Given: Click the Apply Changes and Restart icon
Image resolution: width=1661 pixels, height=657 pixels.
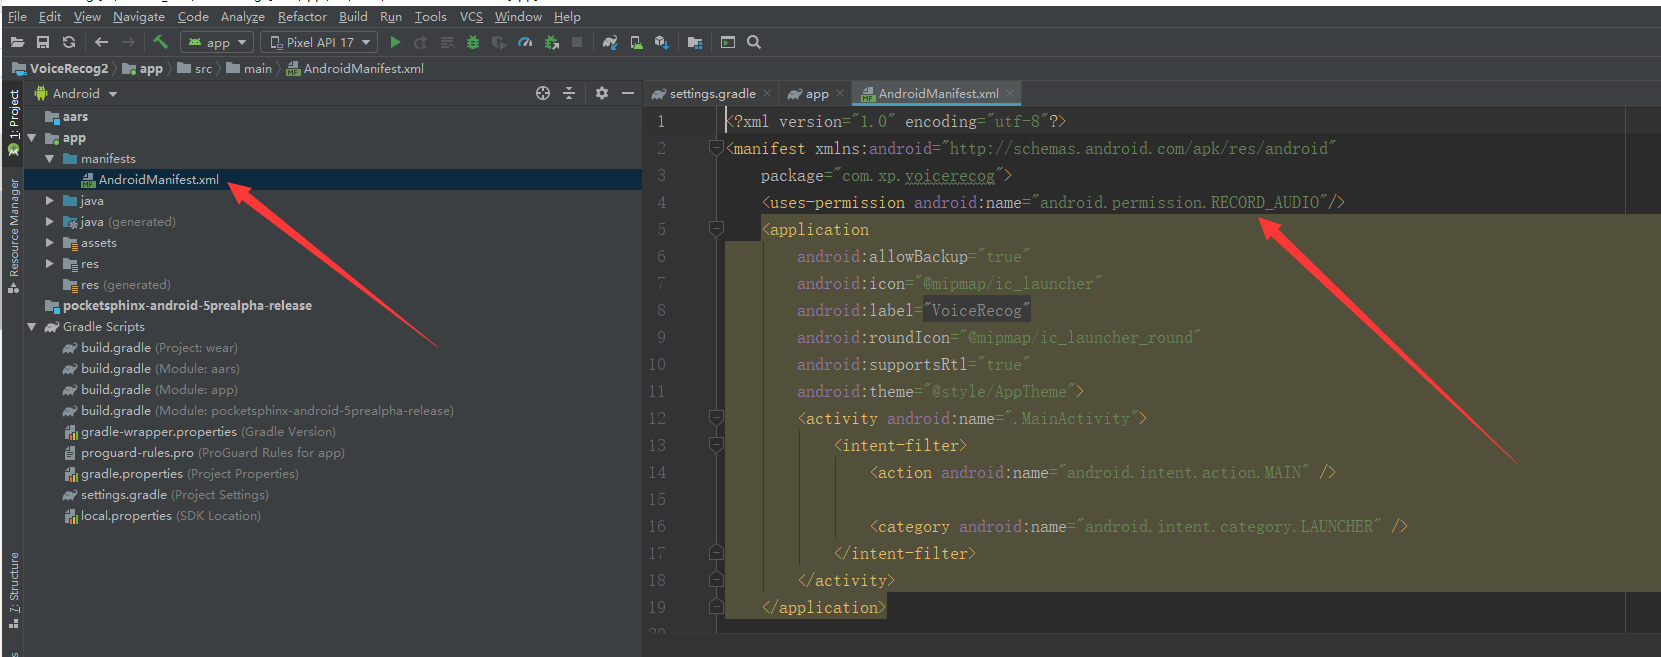Looking at the screenshot, I should pyautogui.click(x=421, y=42).
